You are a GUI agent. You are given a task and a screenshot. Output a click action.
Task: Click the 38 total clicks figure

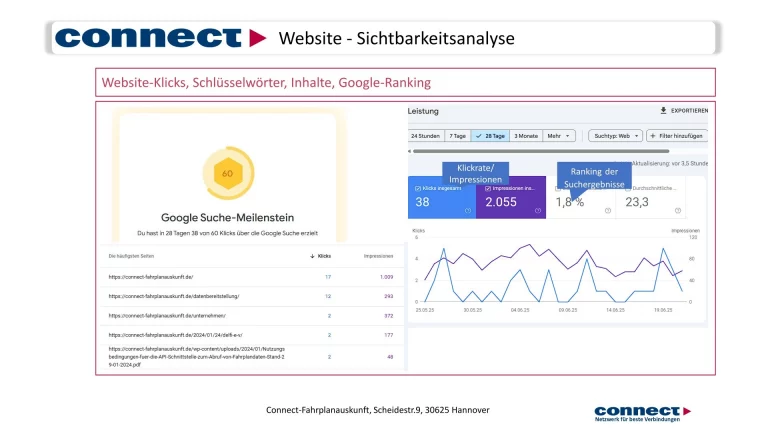422,202
